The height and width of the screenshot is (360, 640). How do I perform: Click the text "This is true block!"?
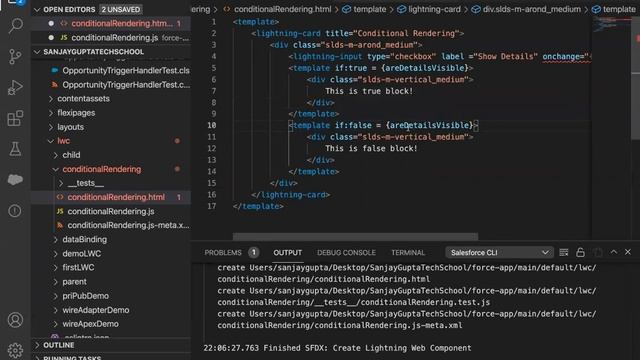pyautogui.click(x=369, y=91)
